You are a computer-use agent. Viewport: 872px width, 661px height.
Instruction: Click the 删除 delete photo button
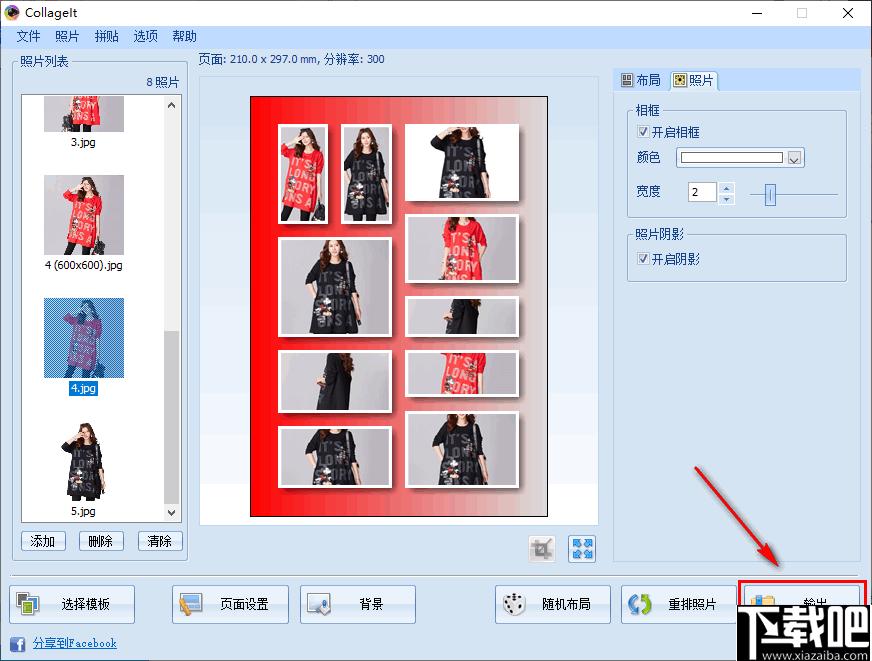tap(101, 541)
